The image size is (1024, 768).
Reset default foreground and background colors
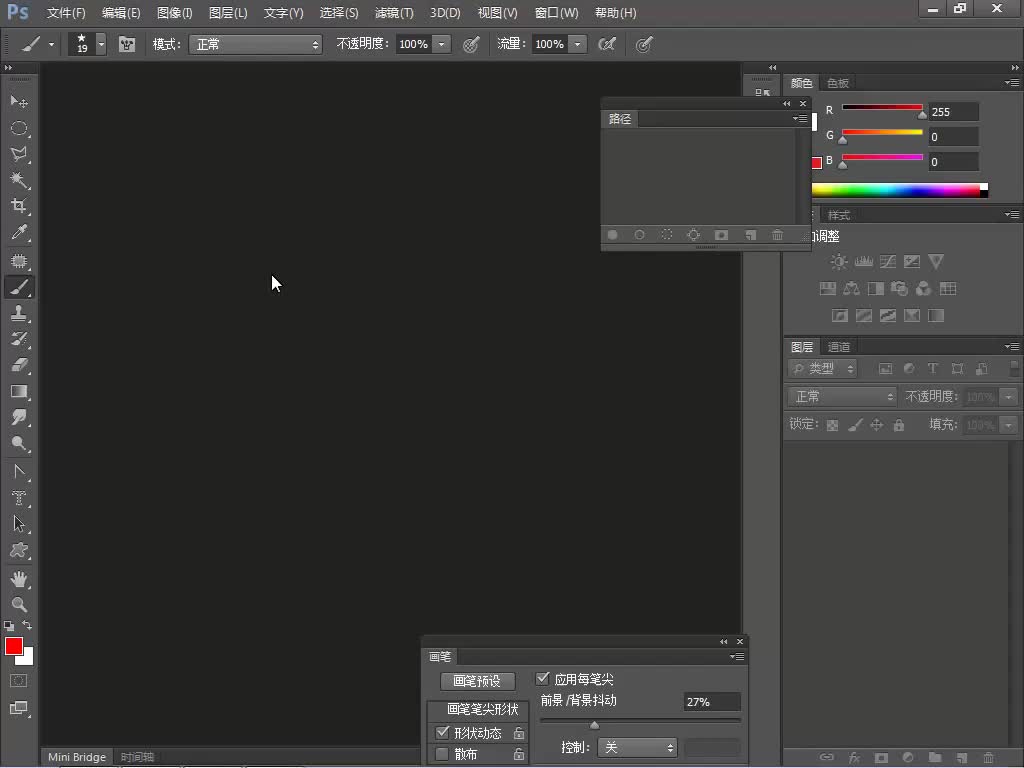click(9, 626)
